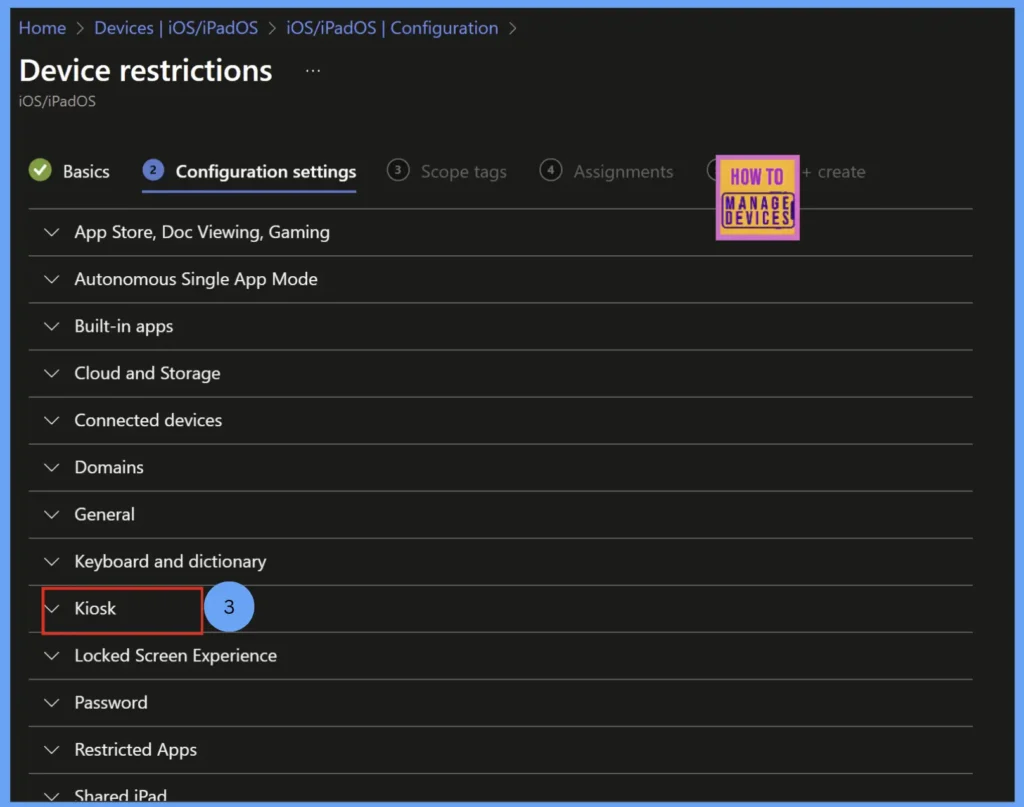The image size is (1024, 807).
Task: Go to the Basics step tab
Action: (x=86, y=172)
